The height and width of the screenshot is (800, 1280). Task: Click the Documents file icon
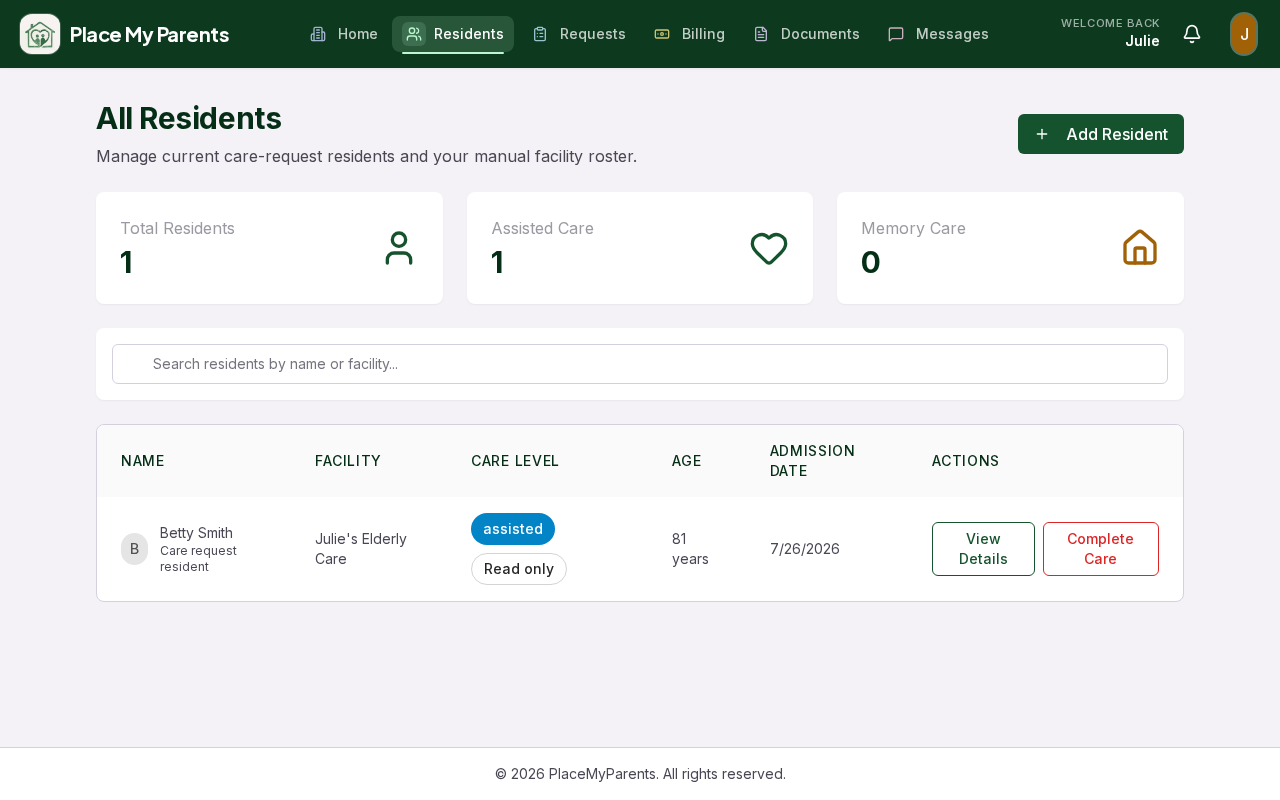[761, 34]
